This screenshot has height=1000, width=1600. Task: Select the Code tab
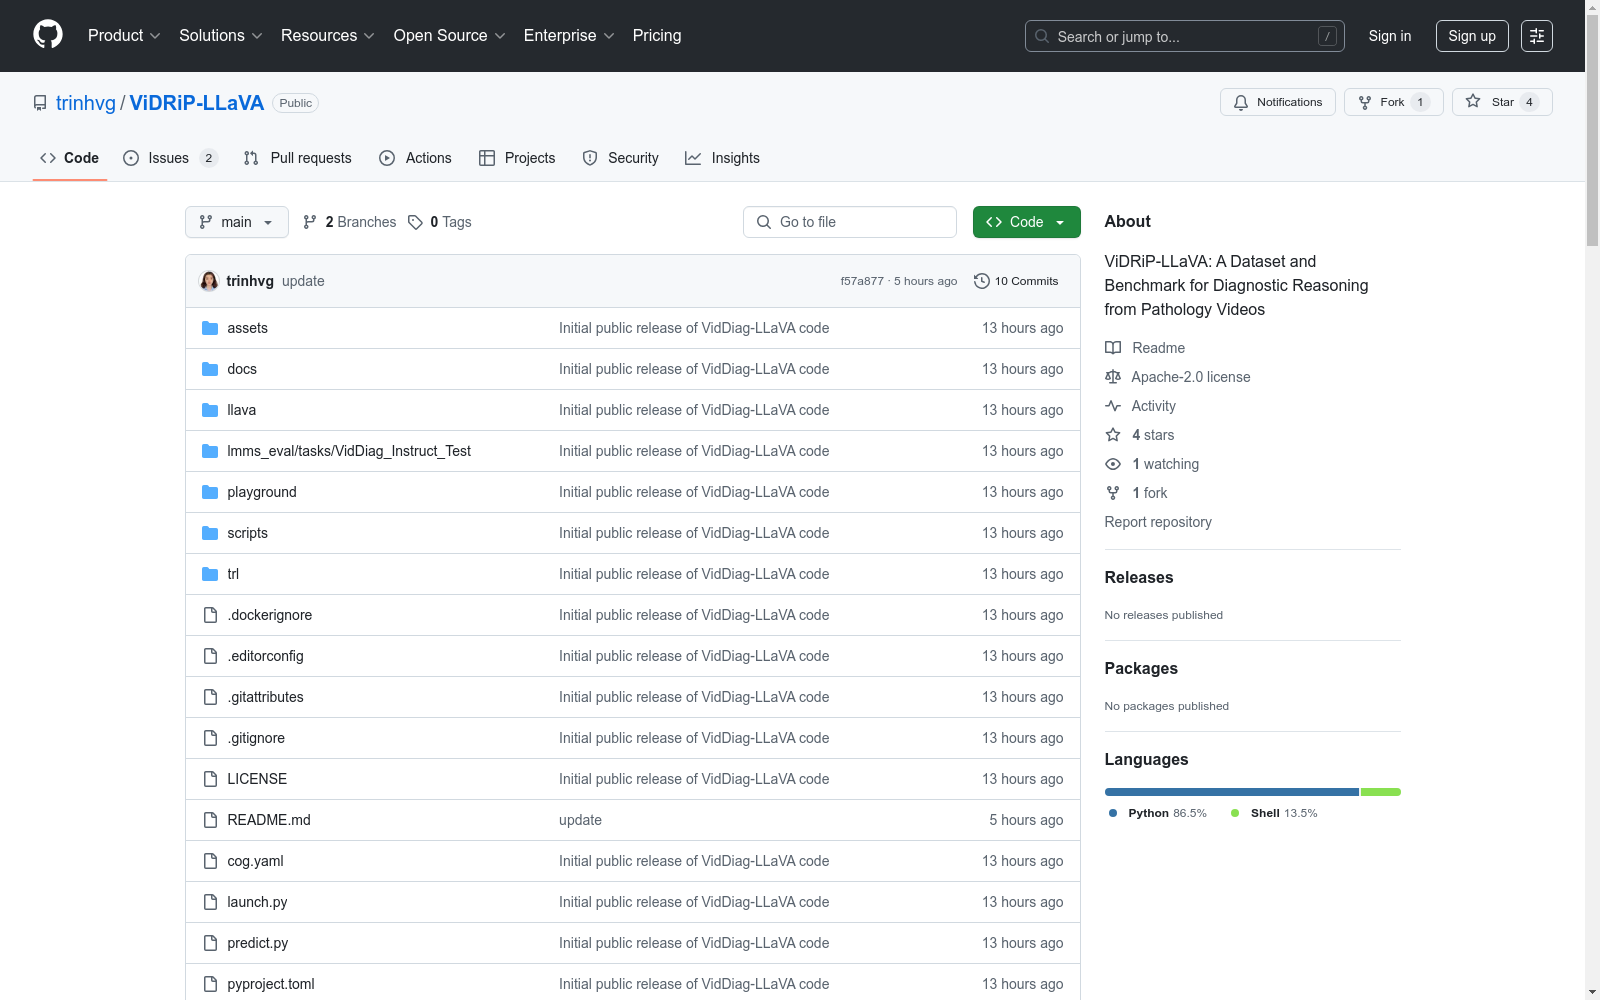70,158
